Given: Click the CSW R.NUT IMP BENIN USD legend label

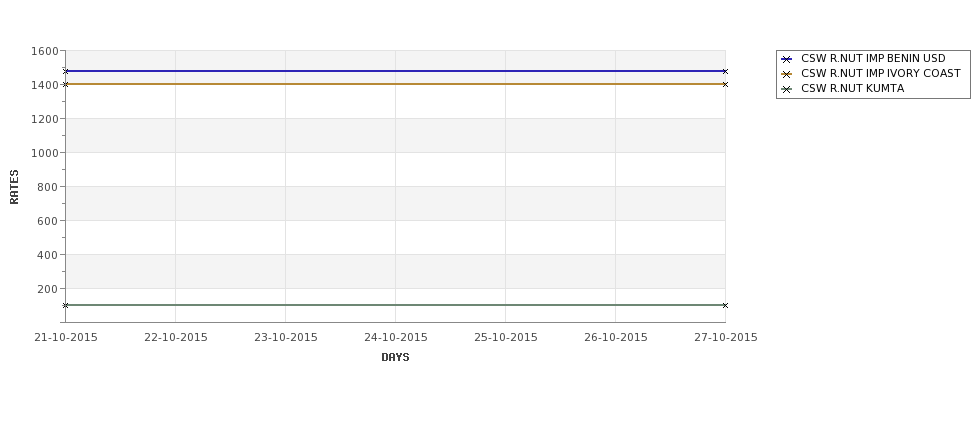Looking at the screenshot, I should (x=873, y=58).
